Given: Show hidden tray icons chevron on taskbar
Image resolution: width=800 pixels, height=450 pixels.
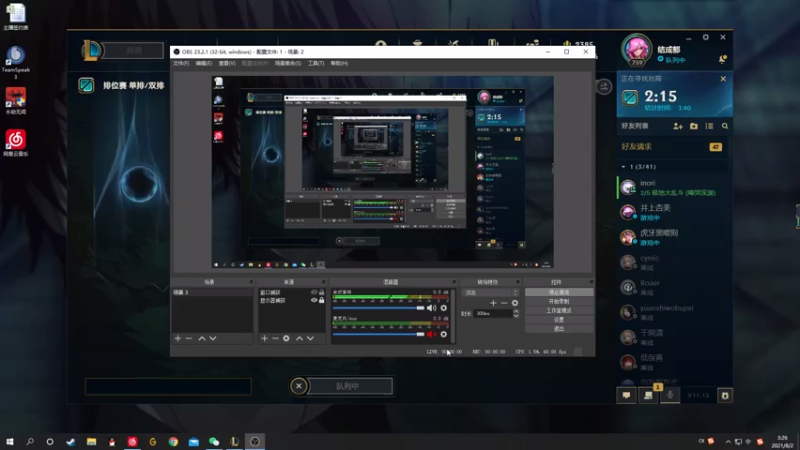Looking at the screenshot, I should pyautogui.click(x=728, y=441).
